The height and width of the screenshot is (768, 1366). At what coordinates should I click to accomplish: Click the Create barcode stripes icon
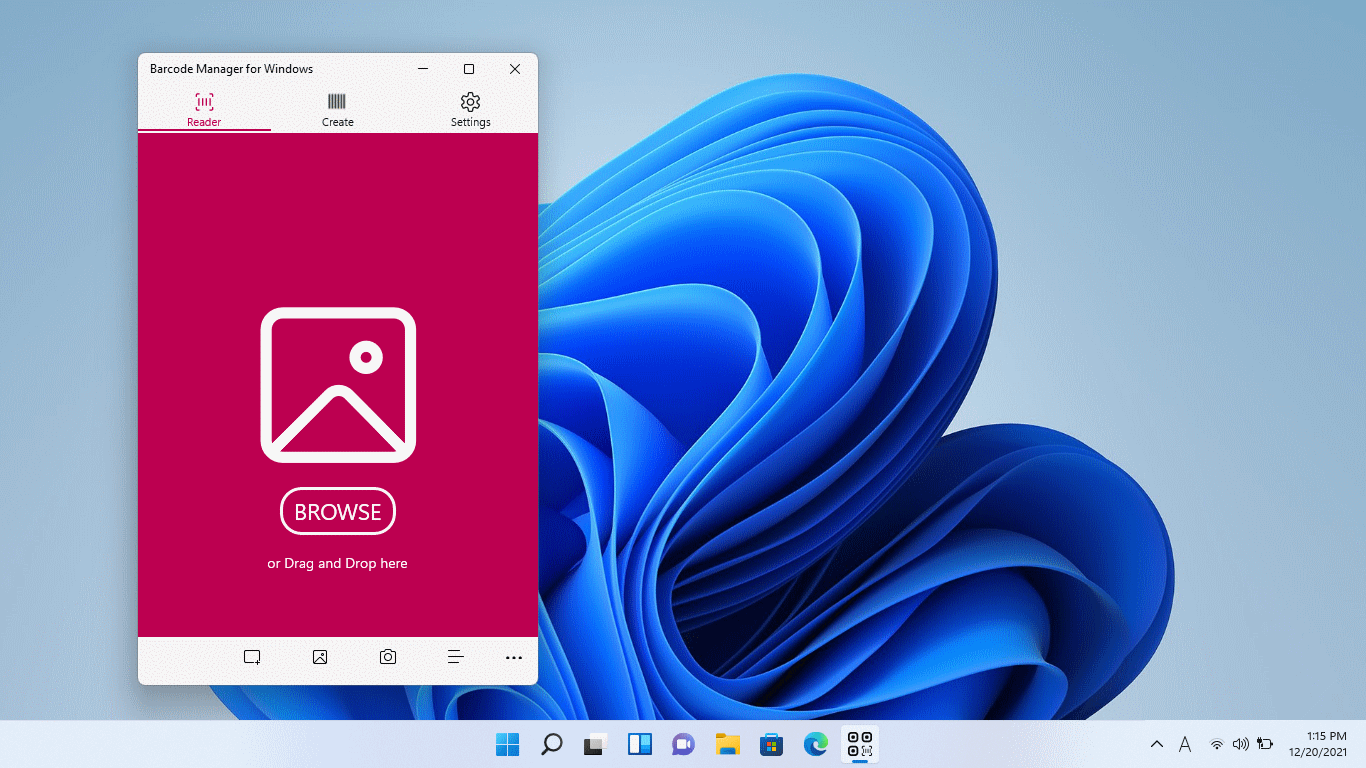tap(337, 102)
